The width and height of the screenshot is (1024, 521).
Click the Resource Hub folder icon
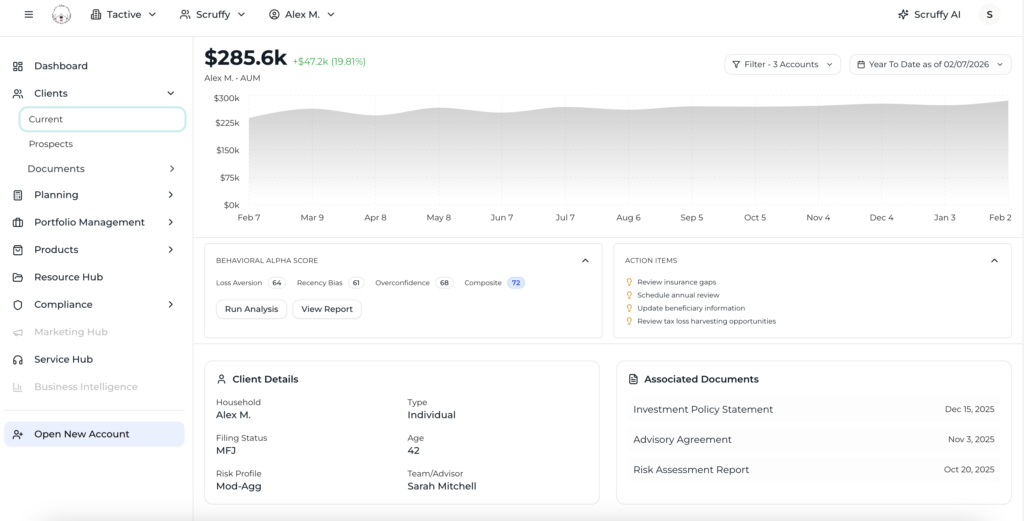tap(18, 277)
